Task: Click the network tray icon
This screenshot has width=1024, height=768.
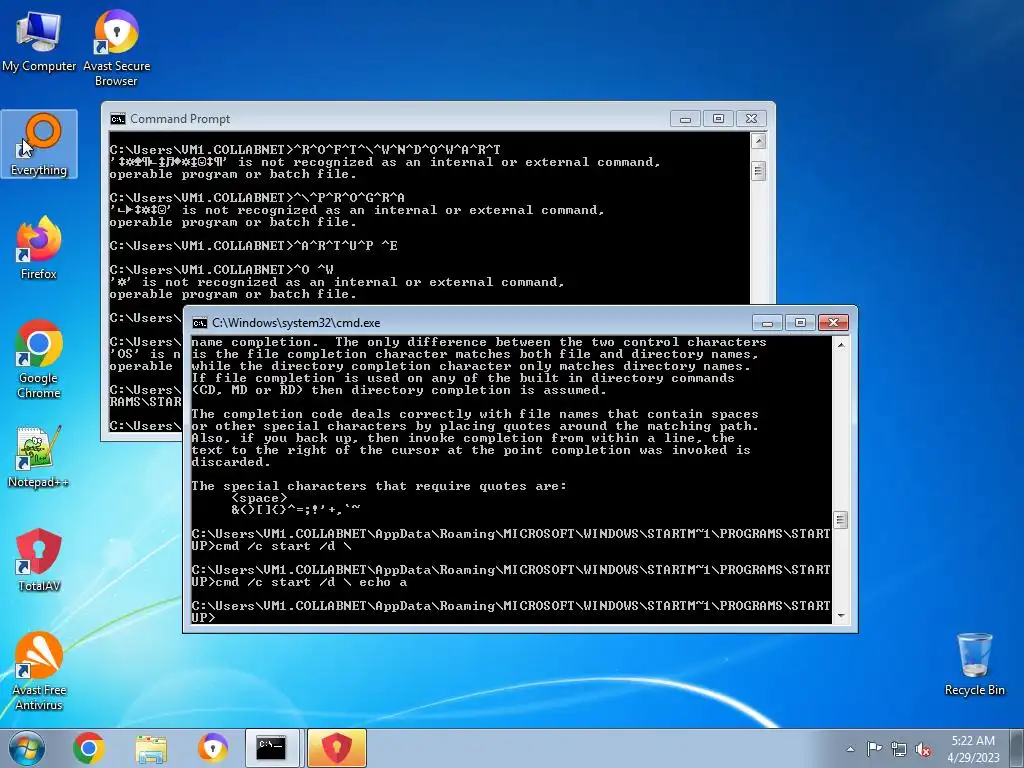Action: 899,749
